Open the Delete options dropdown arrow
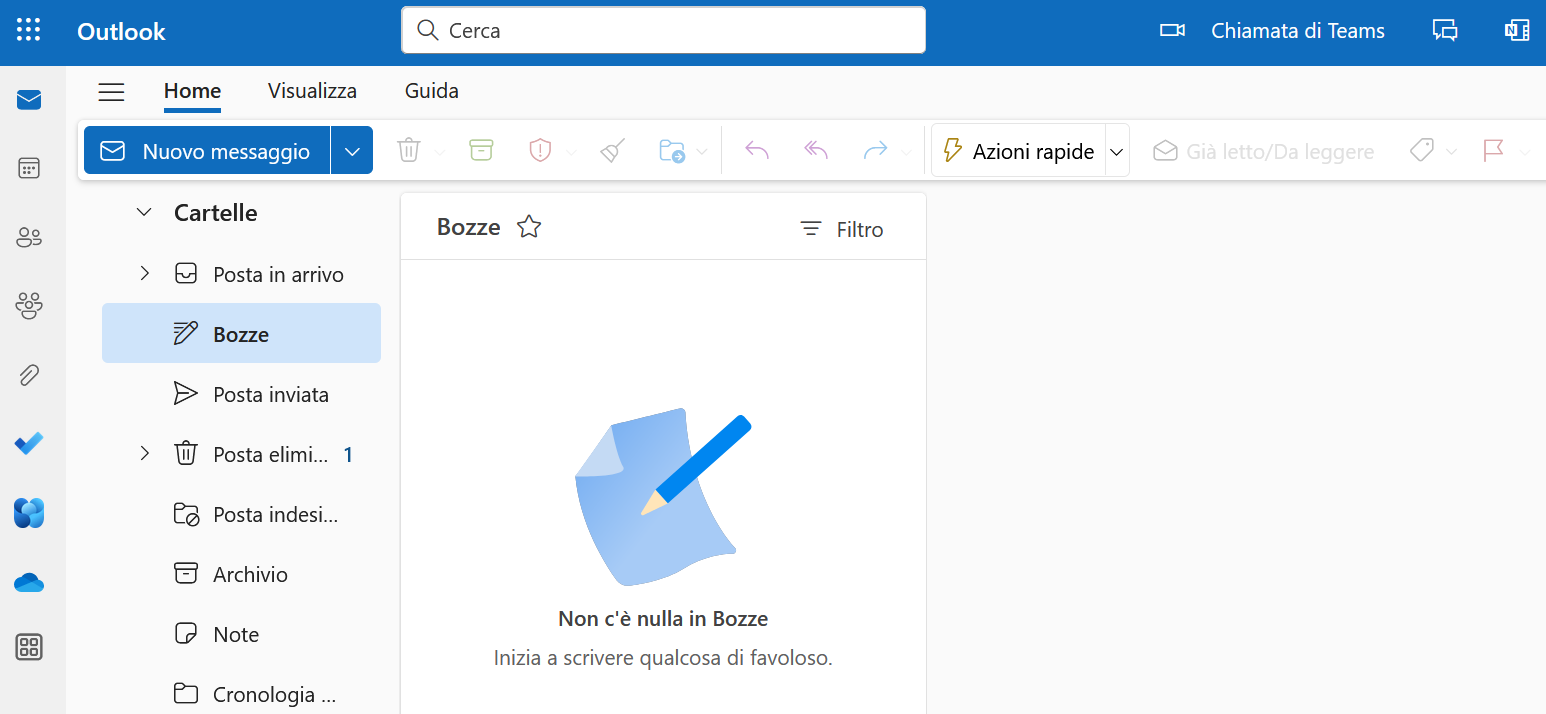The height and width of the screenshot is (714, 1546). point(440,152)
